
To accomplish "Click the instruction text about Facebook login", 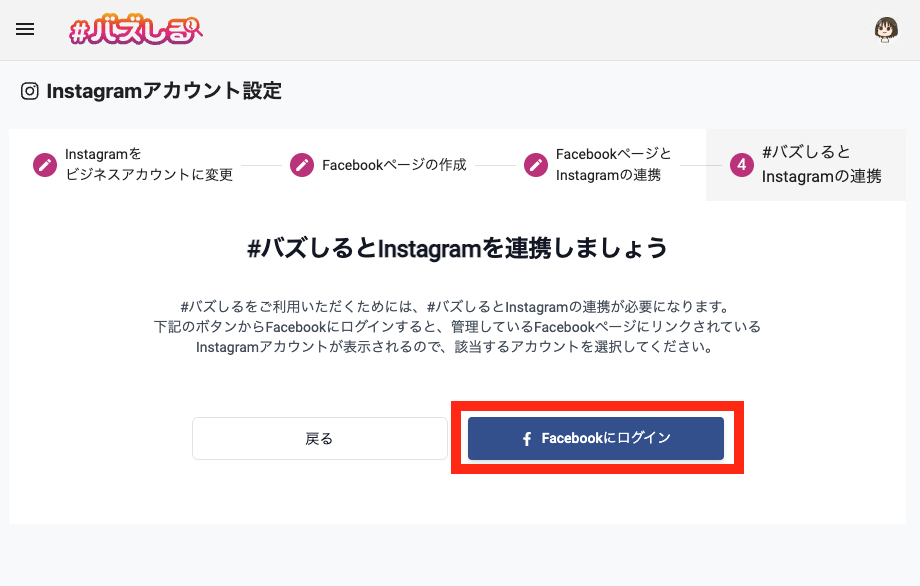I will [x=460, y=325].
